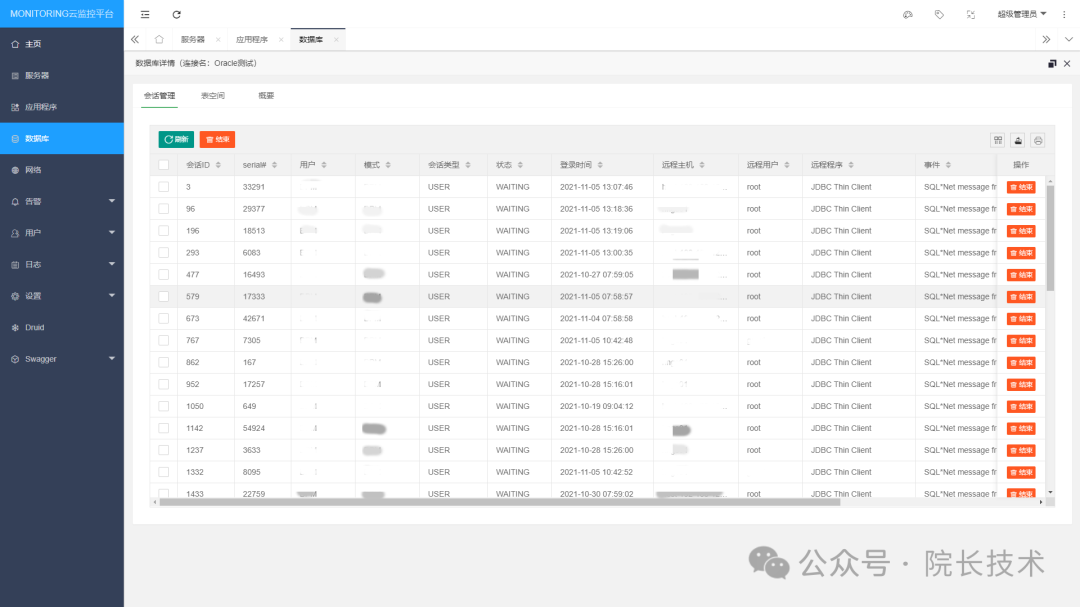1080x607 pixels.
Task: Select the 数据库 page tab
Action: pos(311,39)
